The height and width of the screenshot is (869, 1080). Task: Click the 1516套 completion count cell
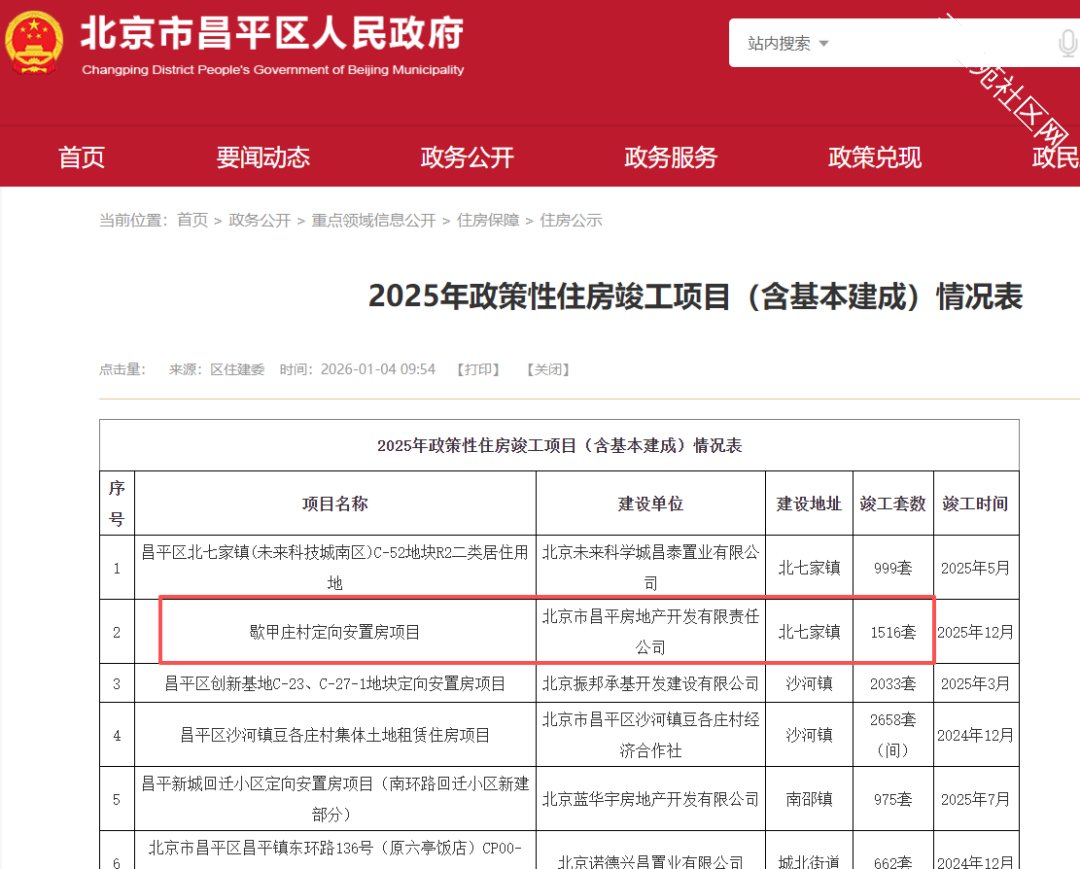pyautogui.click(x=892, y=632)
